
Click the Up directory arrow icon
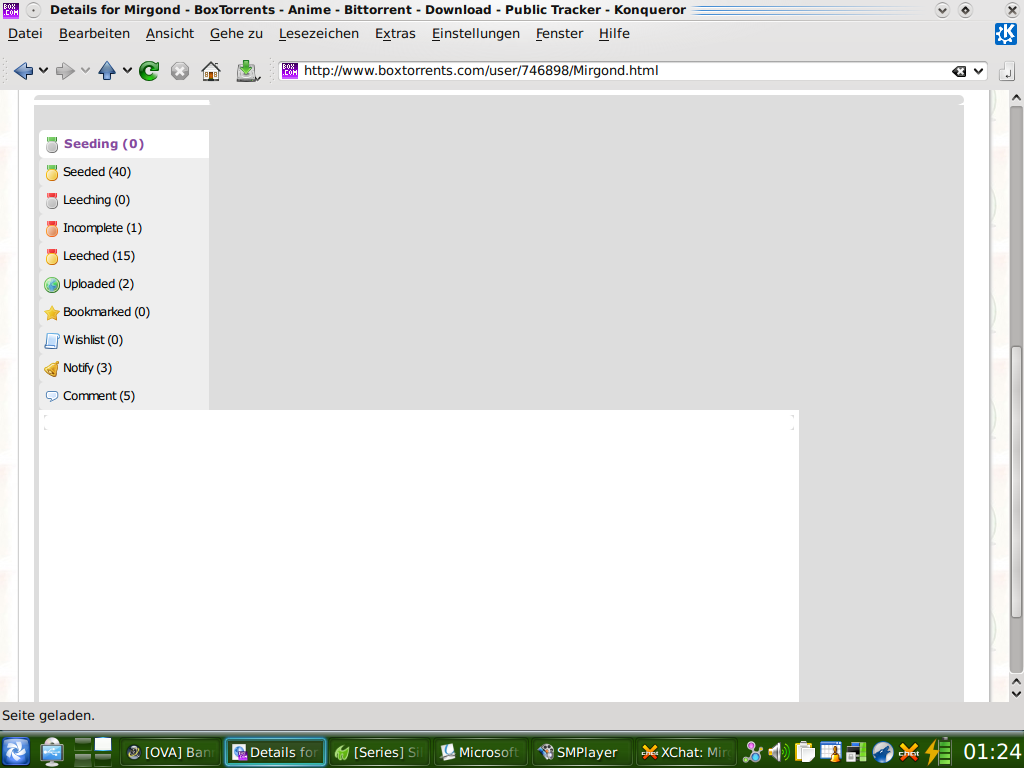(x=107, y=71)
